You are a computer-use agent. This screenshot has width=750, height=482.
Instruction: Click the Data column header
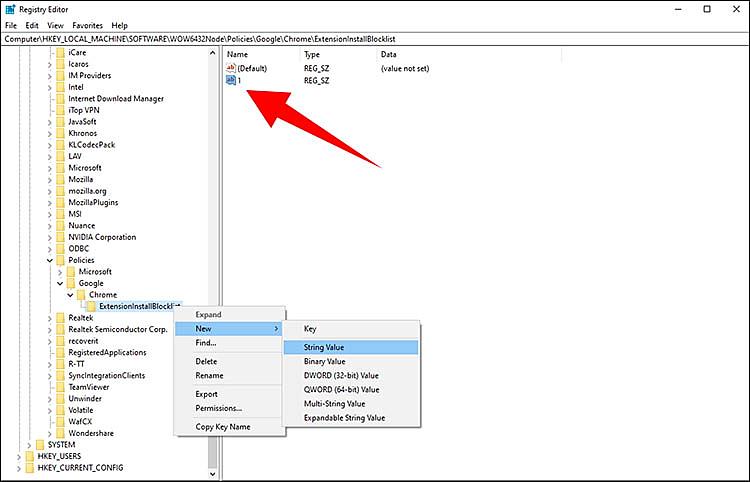pos(469,55)
